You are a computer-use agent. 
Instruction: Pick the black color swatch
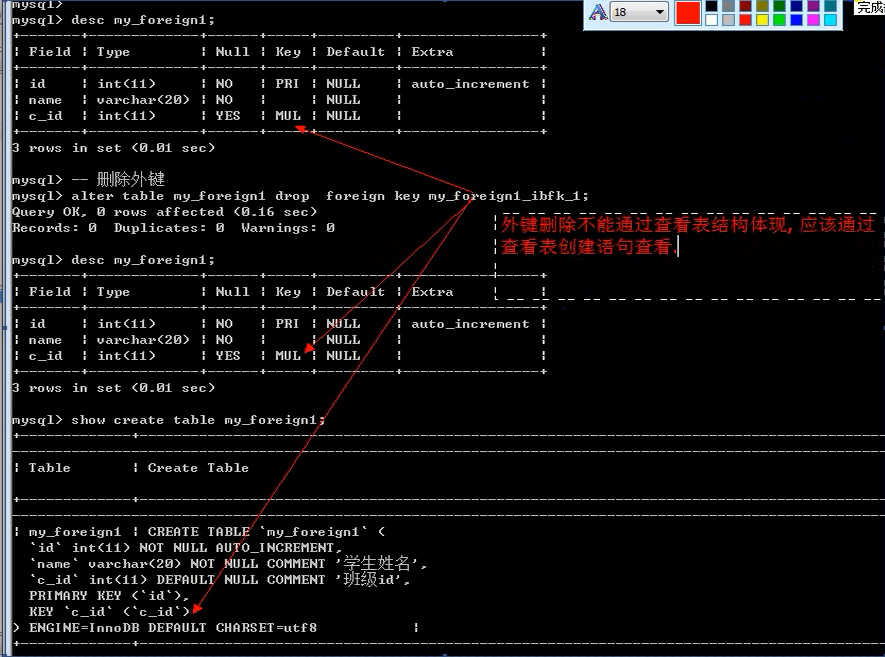click(711, 6)
